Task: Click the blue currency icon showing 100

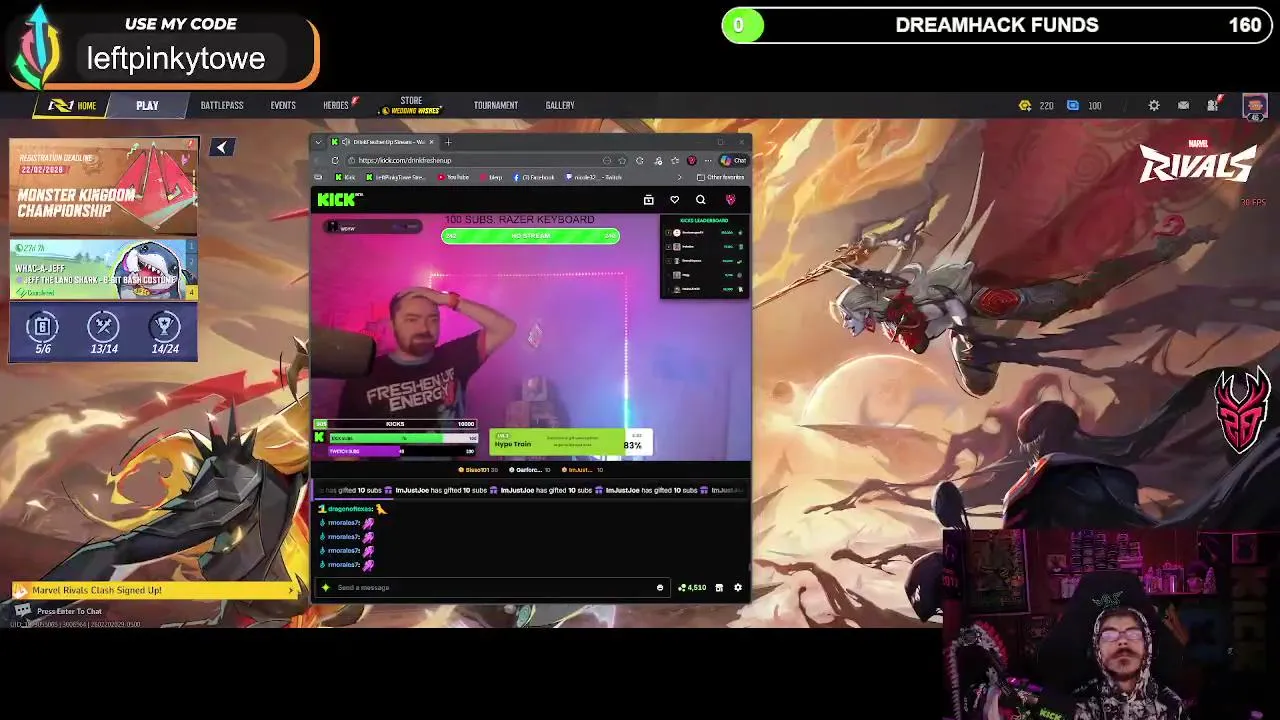Action: tap(1073, 105)
